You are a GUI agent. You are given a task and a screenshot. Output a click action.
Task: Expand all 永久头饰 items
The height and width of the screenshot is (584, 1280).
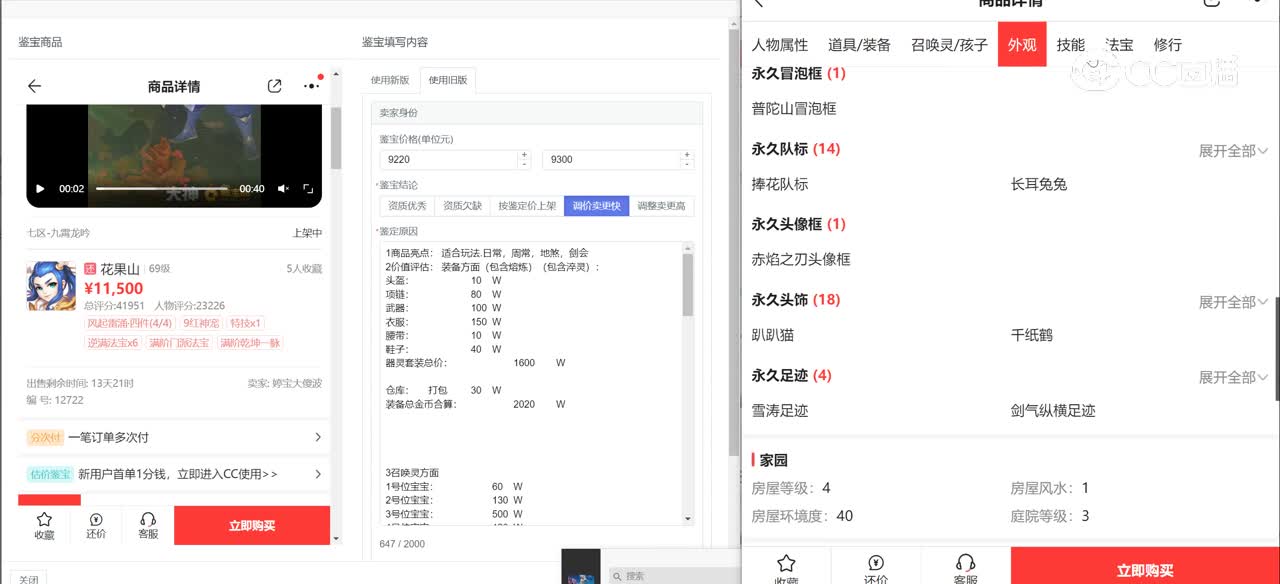click(1233, 302)
